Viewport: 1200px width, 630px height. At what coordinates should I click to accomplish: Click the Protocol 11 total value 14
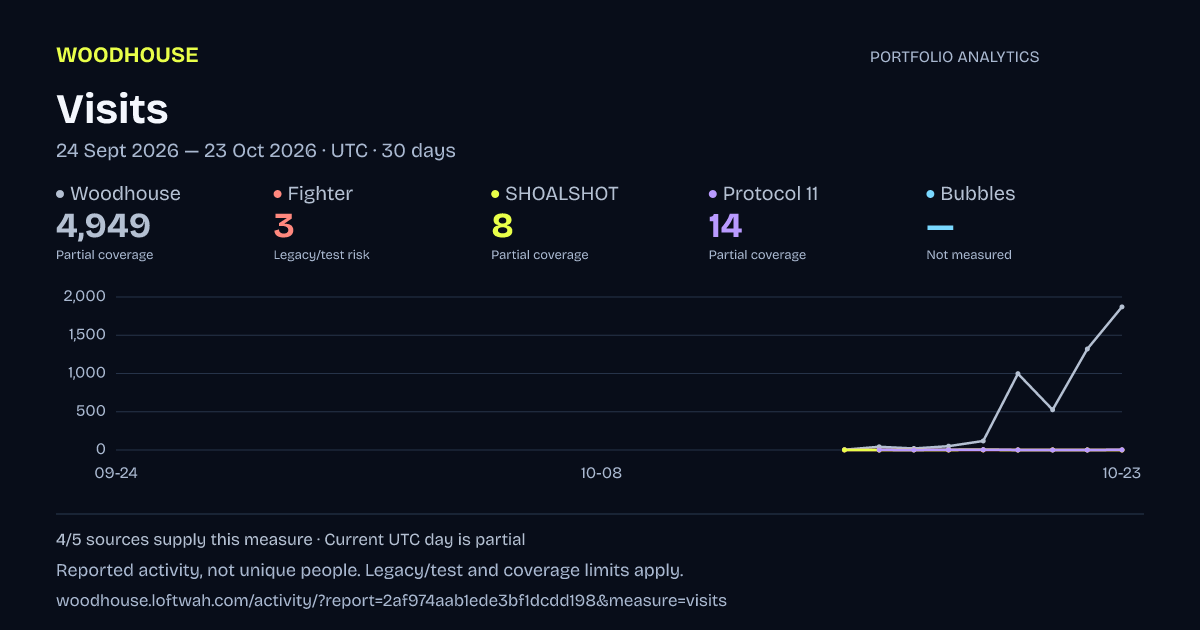pos(725,226)
